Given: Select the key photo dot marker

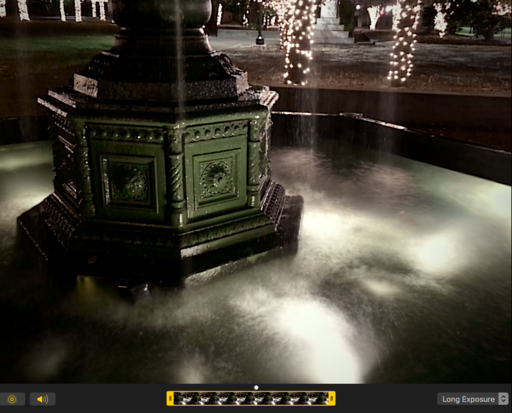Looking at the screenshot, I should pos(256,388).
